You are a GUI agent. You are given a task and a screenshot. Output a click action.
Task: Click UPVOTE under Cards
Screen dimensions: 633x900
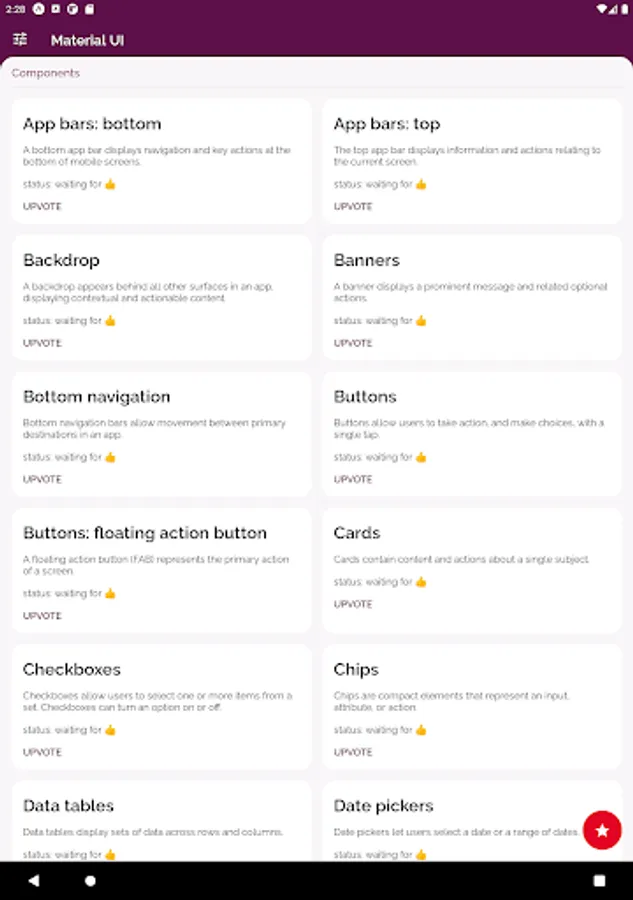pos(353,604)
